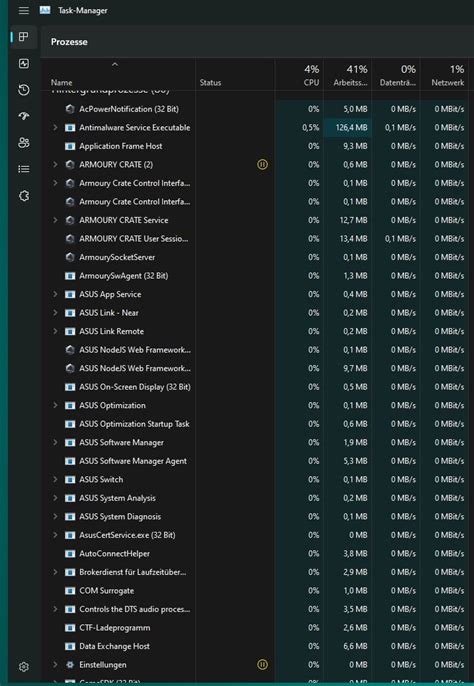Click the 13,4 MB memory value

point(354,239)
